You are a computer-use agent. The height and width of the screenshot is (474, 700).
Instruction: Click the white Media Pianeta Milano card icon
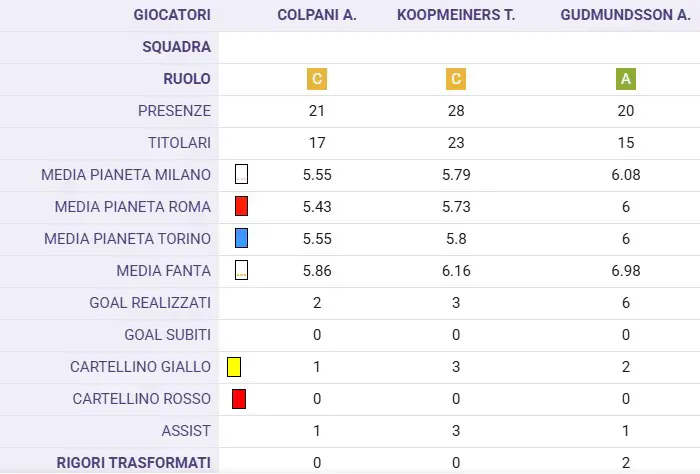click(x=242, y=174)
